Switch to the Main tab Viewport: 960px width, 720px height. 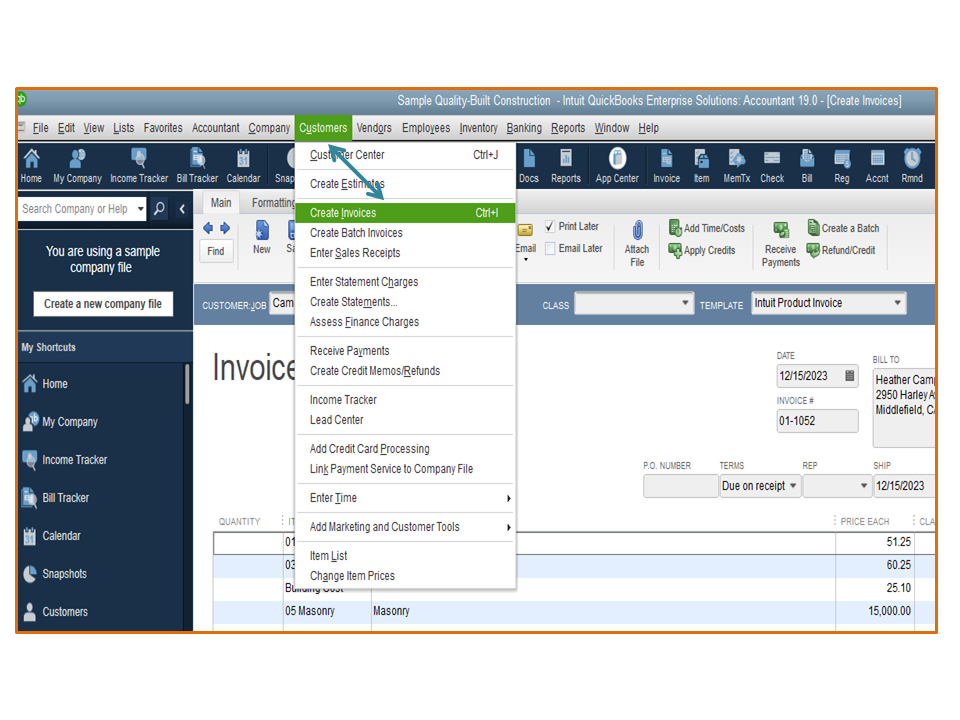pos(221,203)
